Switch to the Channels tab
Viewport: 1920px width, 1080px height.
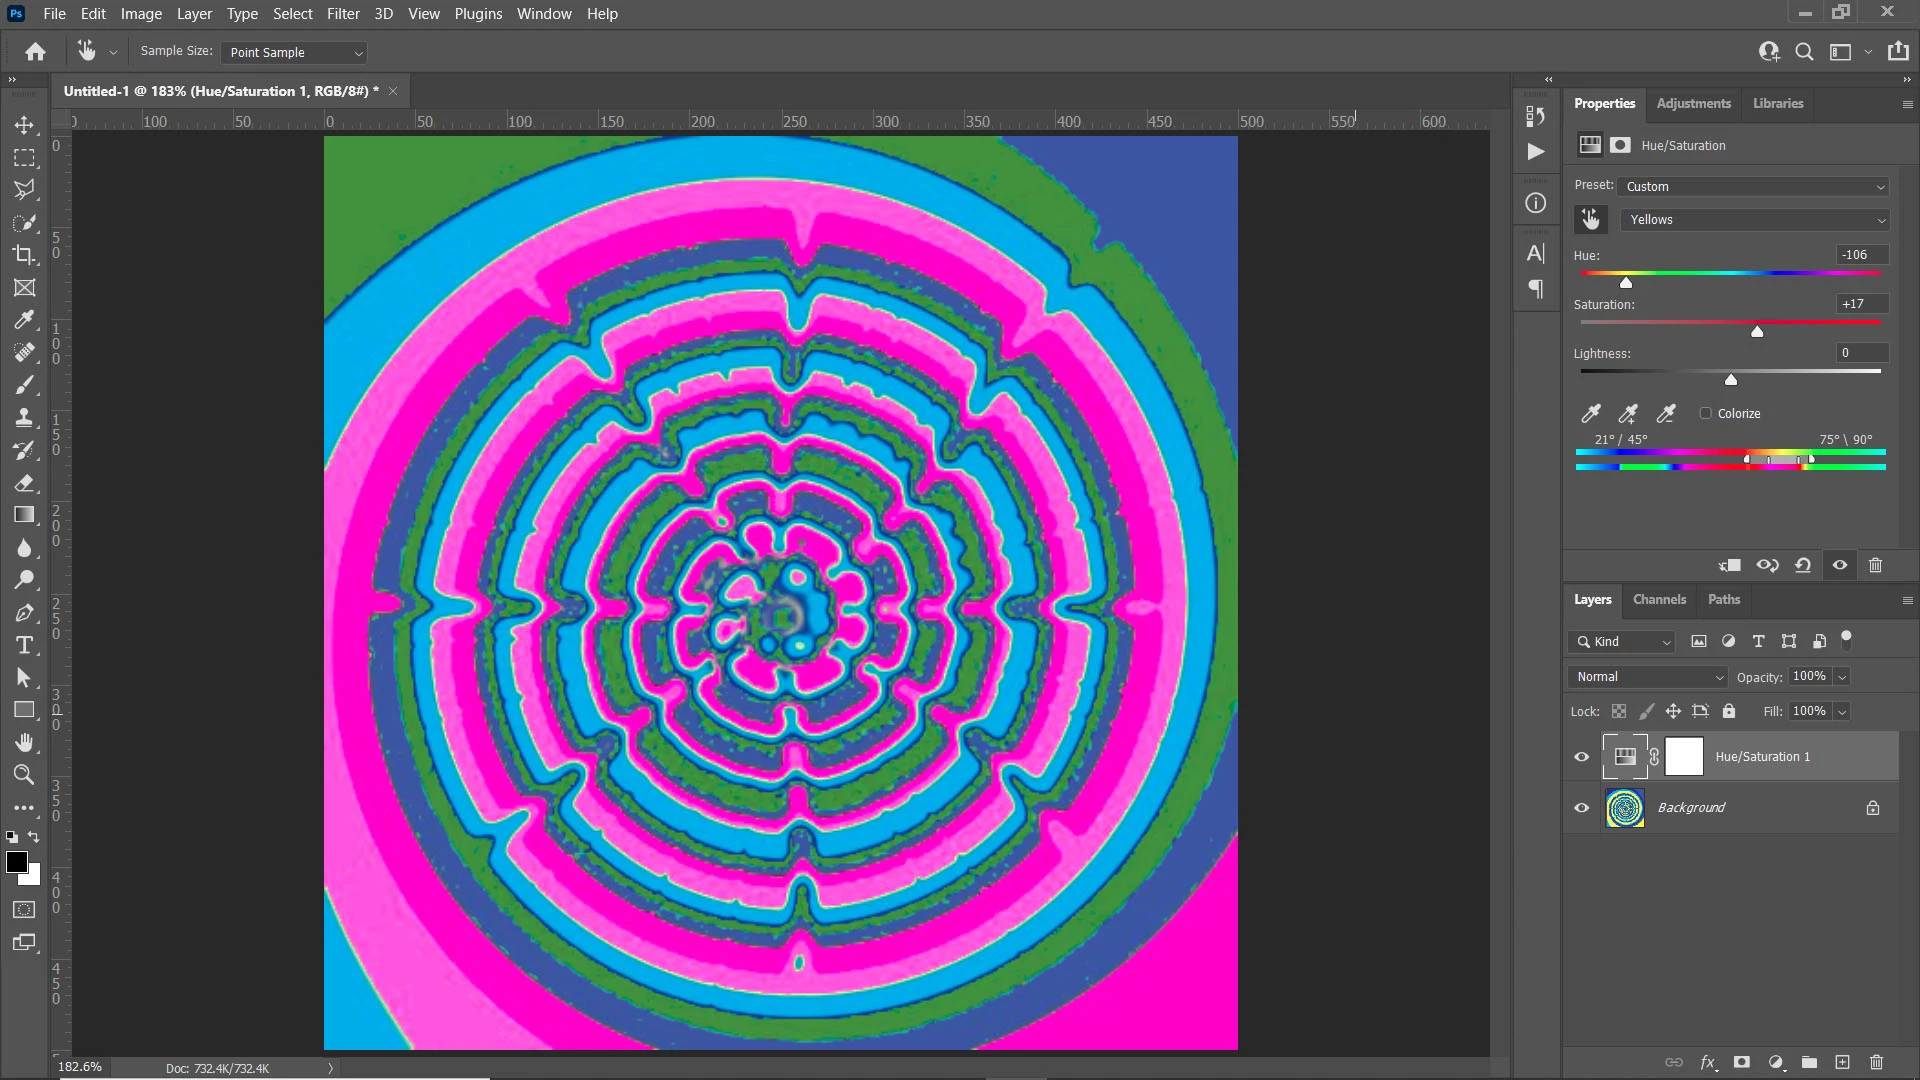pyautogui.click(x=1659, y=600)
